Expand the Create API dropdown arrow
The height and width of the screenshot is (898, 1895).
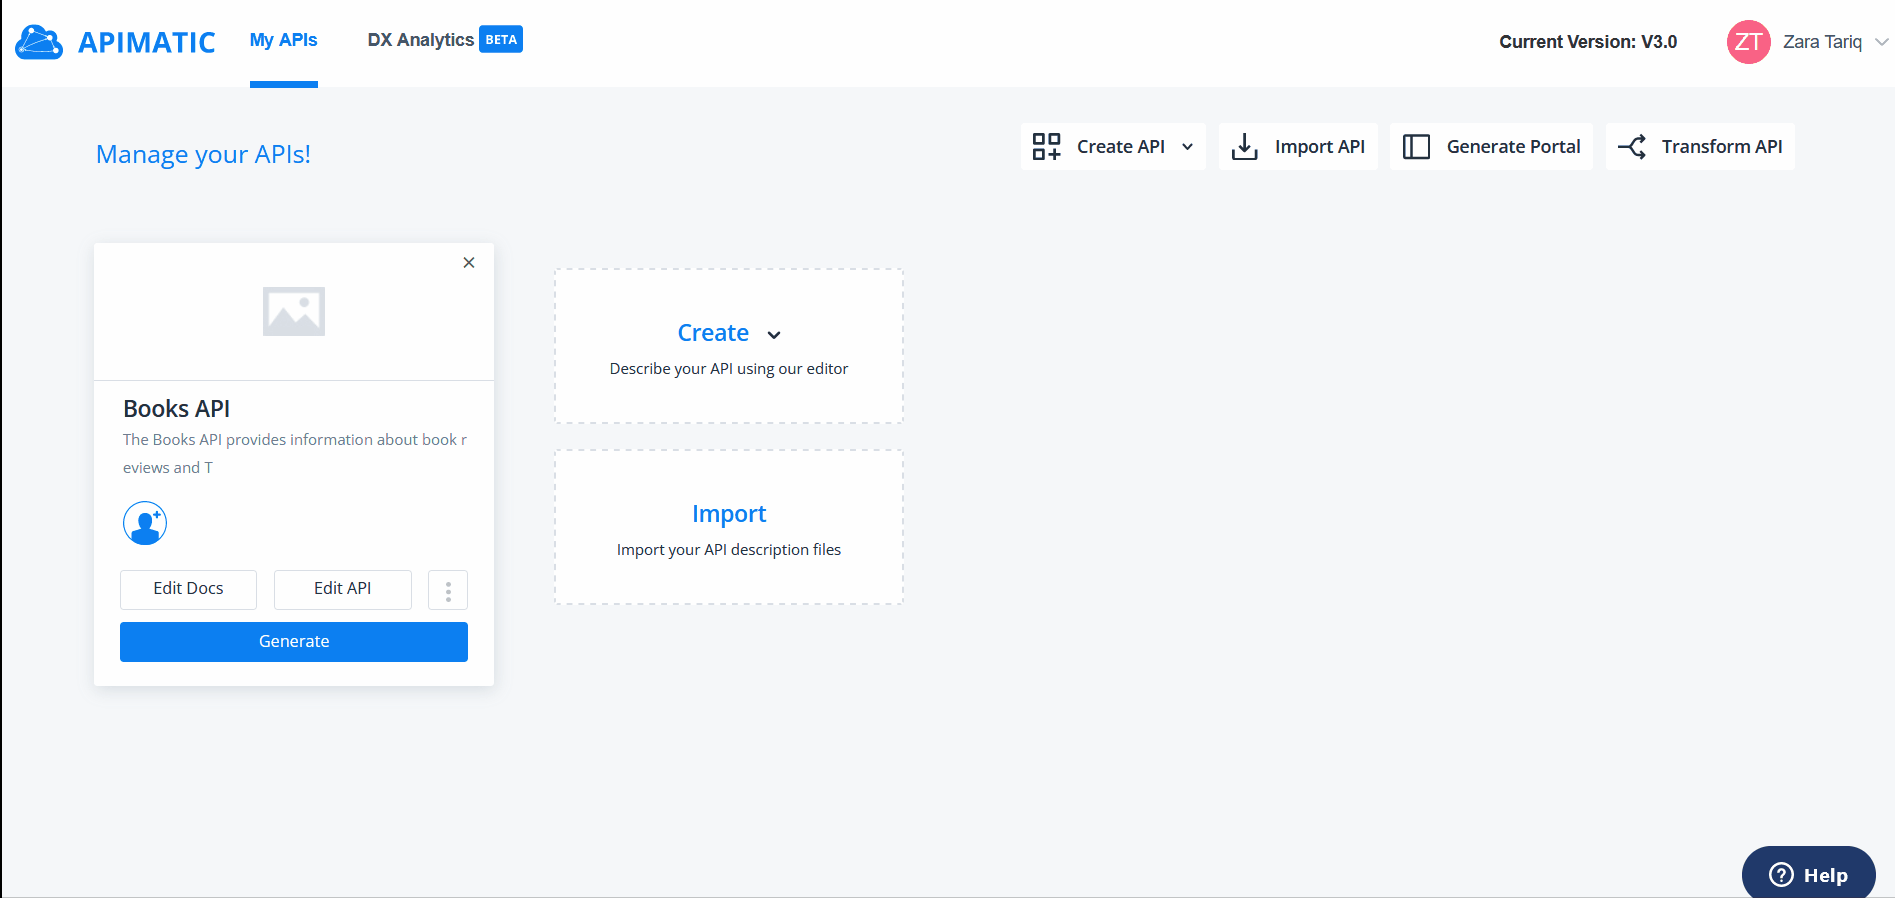pos(1187,147)
